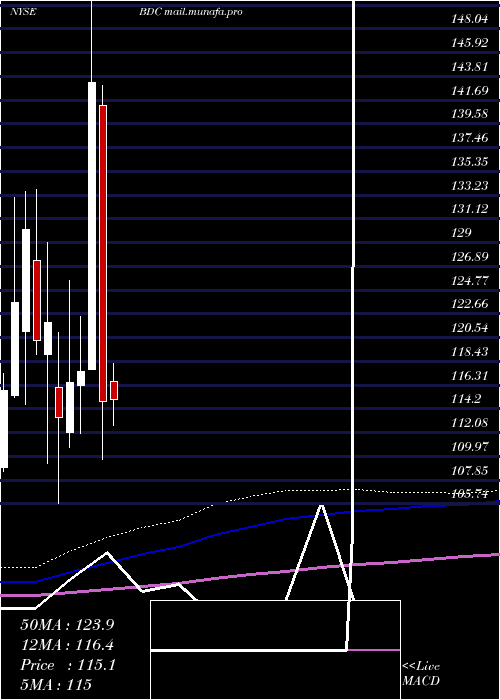Screen dimensions: 500x700
Task: Select the 114.2 price axis label
Action: point(466,399)
